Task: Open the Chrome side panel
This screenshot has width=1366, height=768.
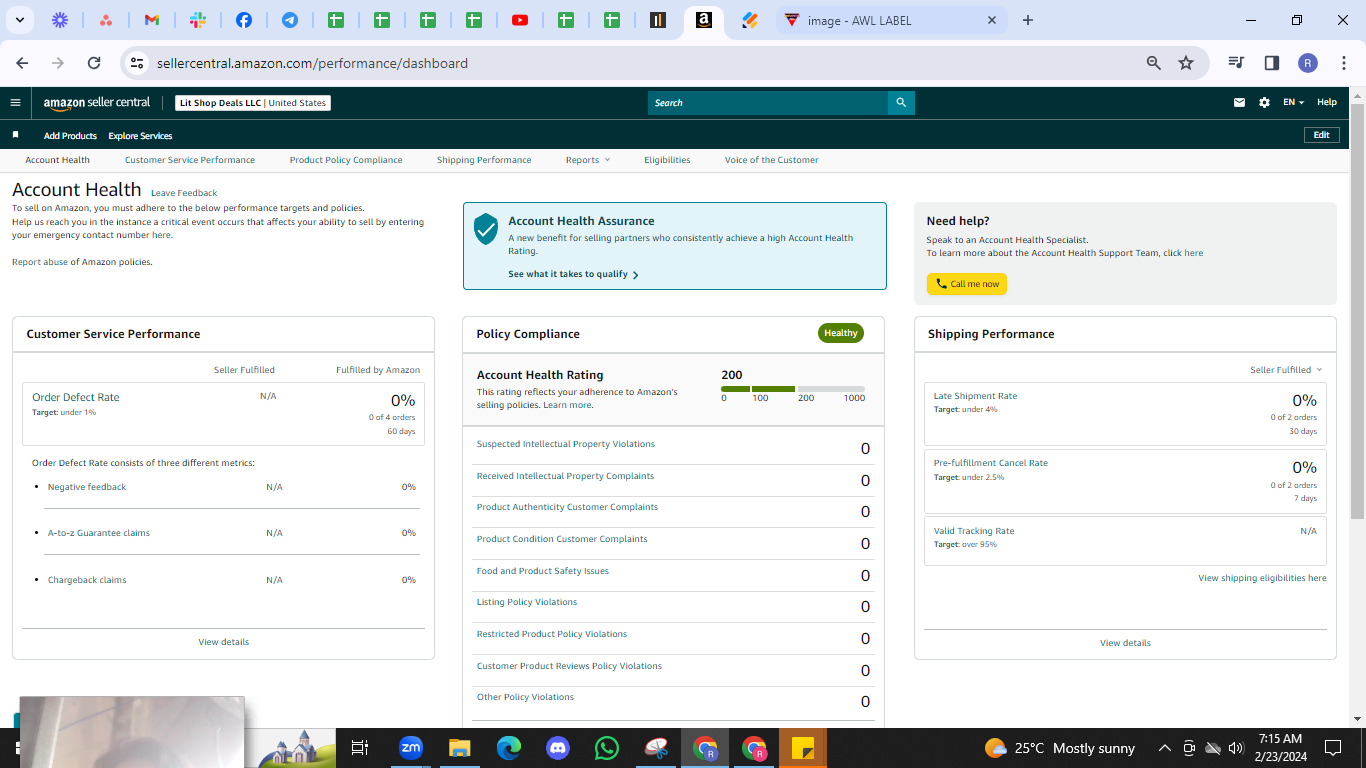Action: (1272, 63)
